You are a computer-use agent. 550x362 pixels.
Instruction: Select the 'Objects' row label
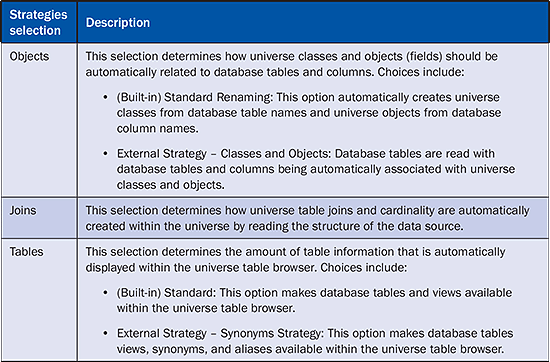[29, 56]
